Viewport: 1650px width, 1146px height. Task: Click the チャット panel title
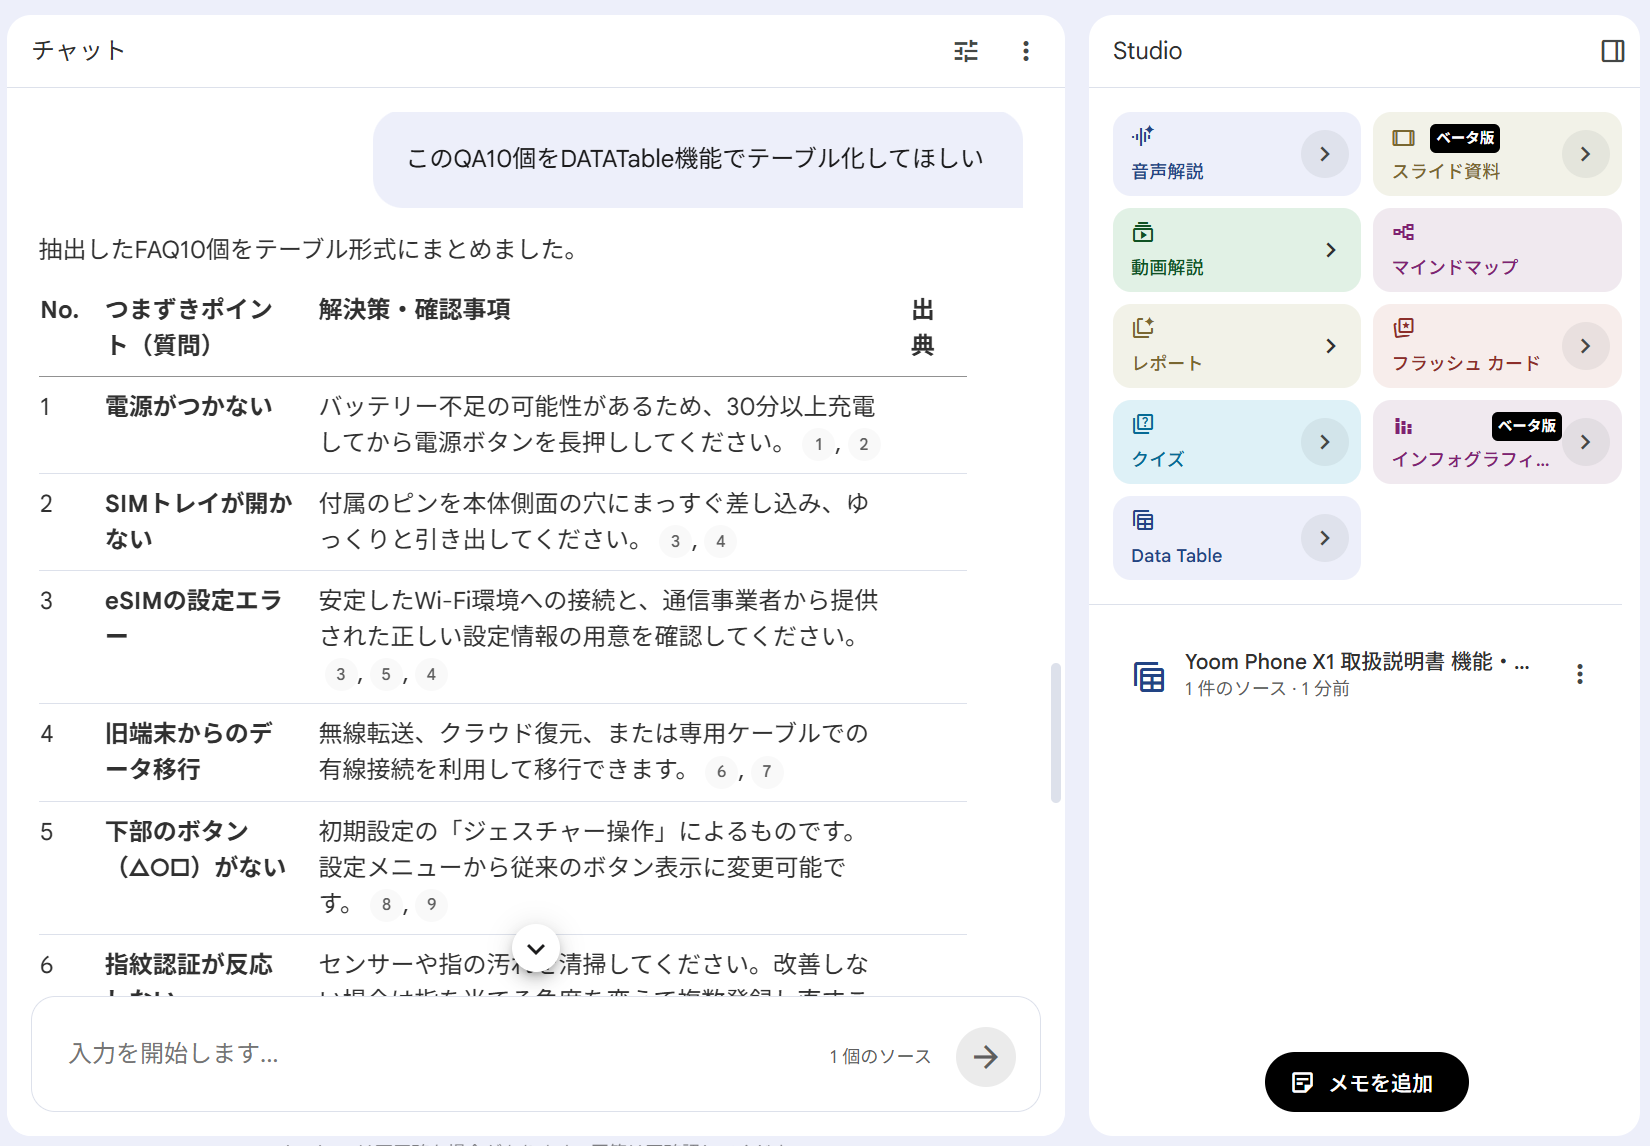pos(78,50)
